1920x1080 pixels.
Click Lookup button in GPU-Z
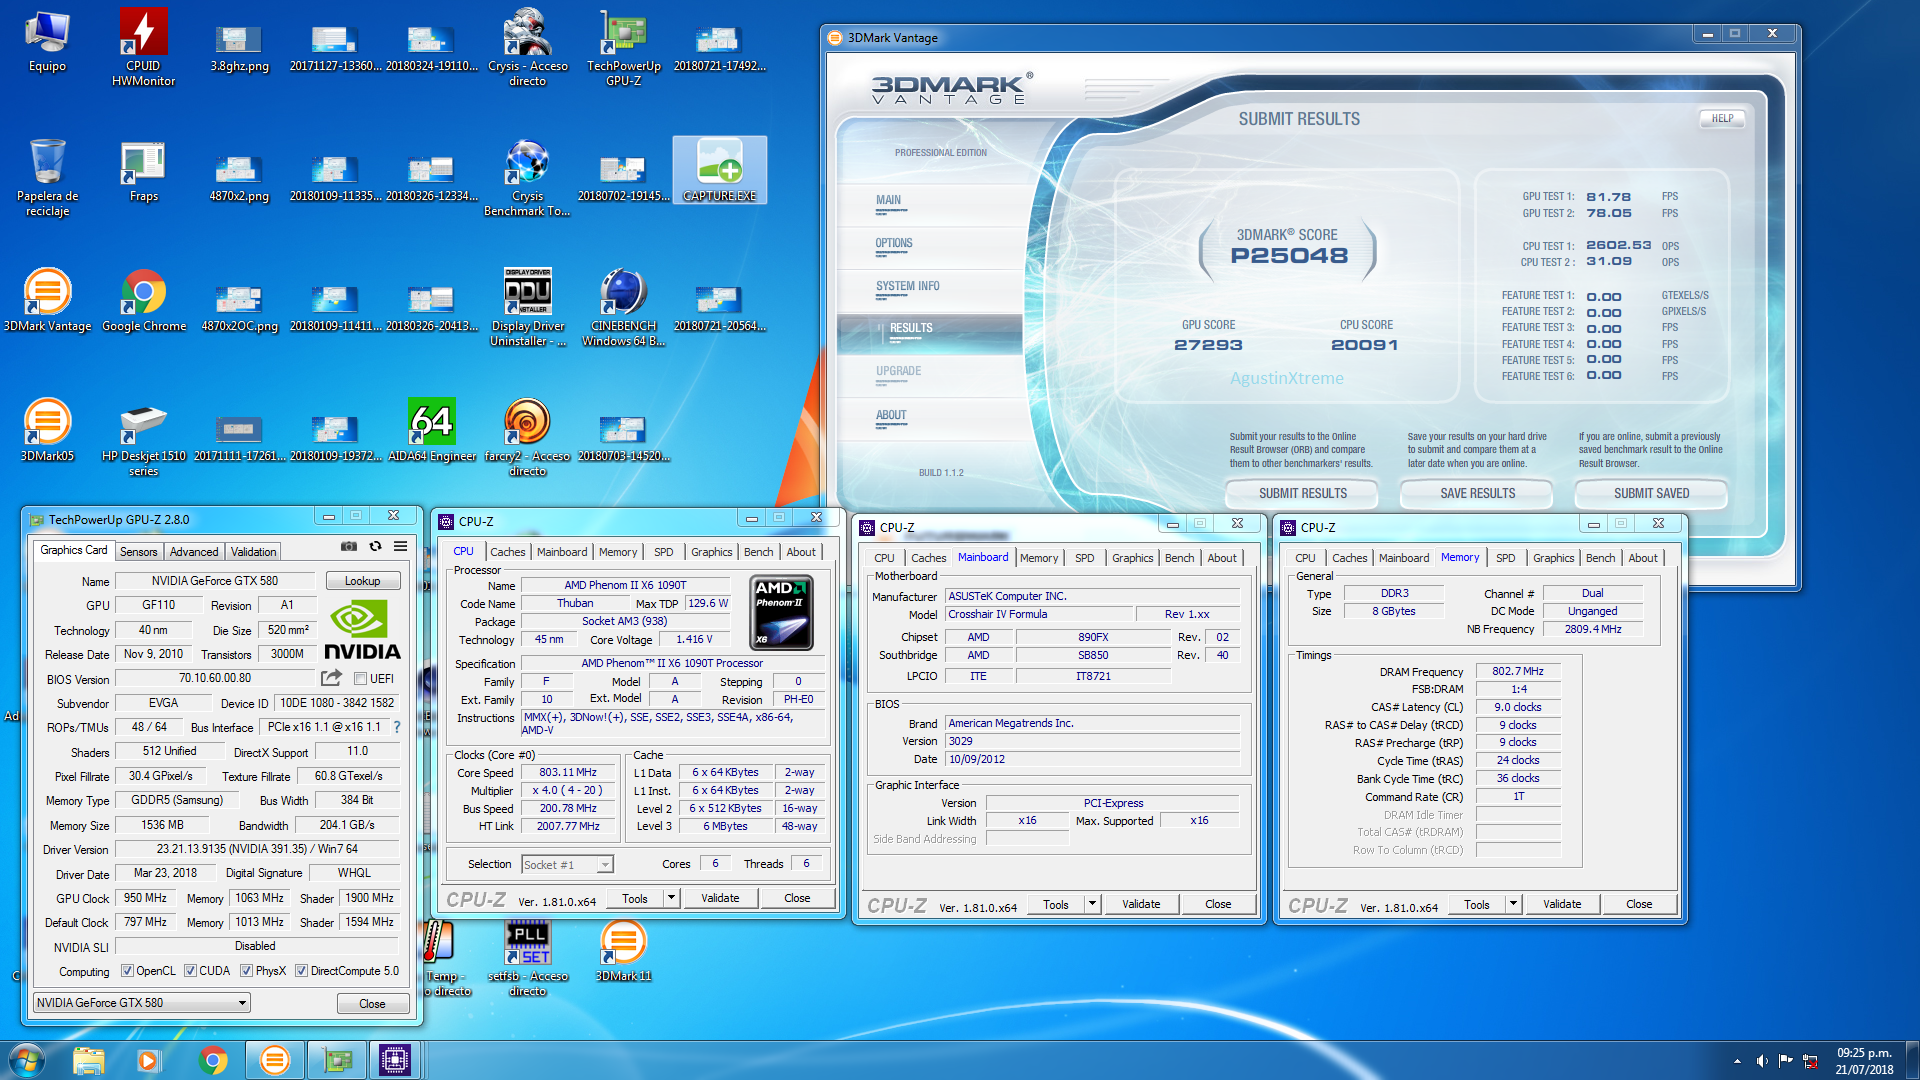362,581
